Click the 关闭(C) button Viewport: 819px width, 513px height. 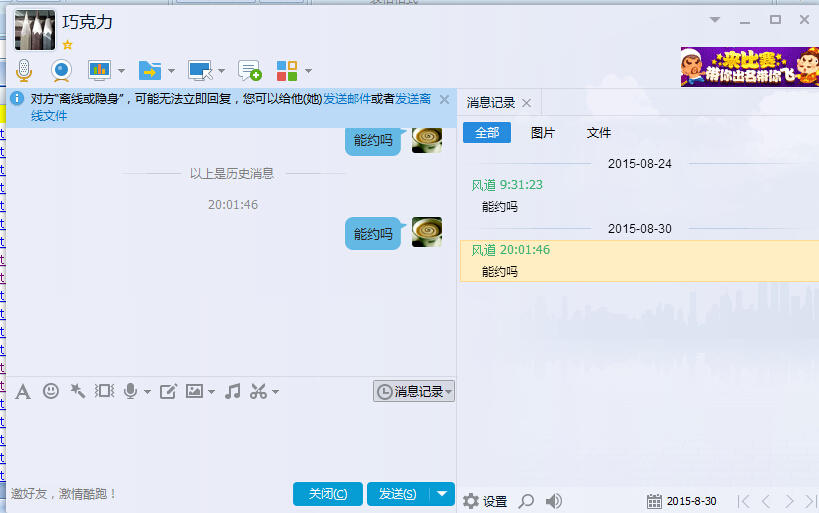(x=327, y=494)
